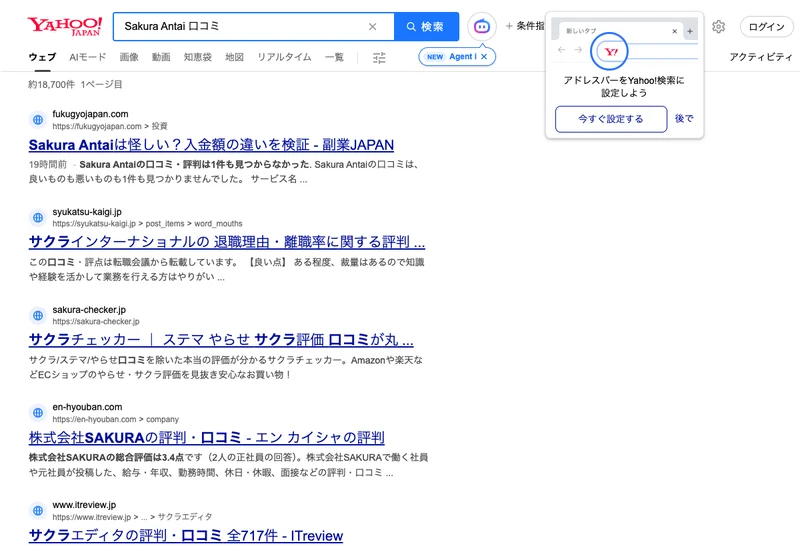Dismiss the popup with 後で
800x546 pixels.
(684, 118)
